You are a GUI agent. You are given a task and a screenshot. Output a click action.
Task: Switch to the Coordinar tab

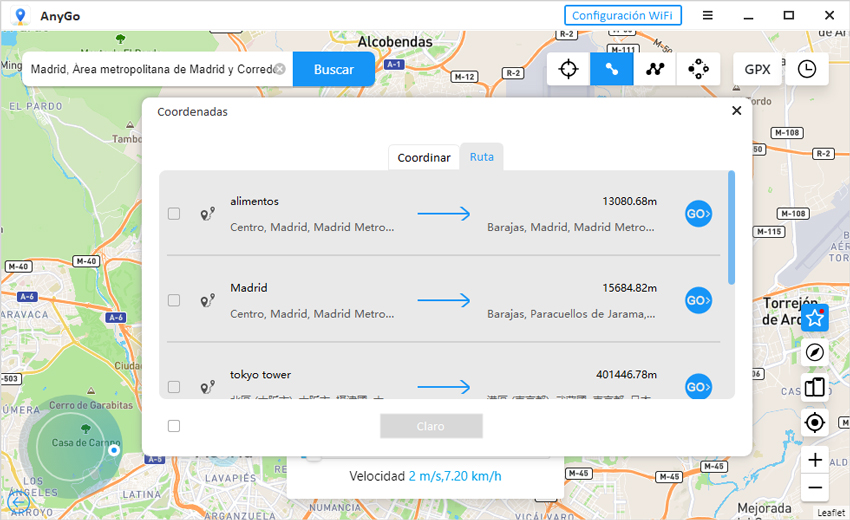coord(424,158)
